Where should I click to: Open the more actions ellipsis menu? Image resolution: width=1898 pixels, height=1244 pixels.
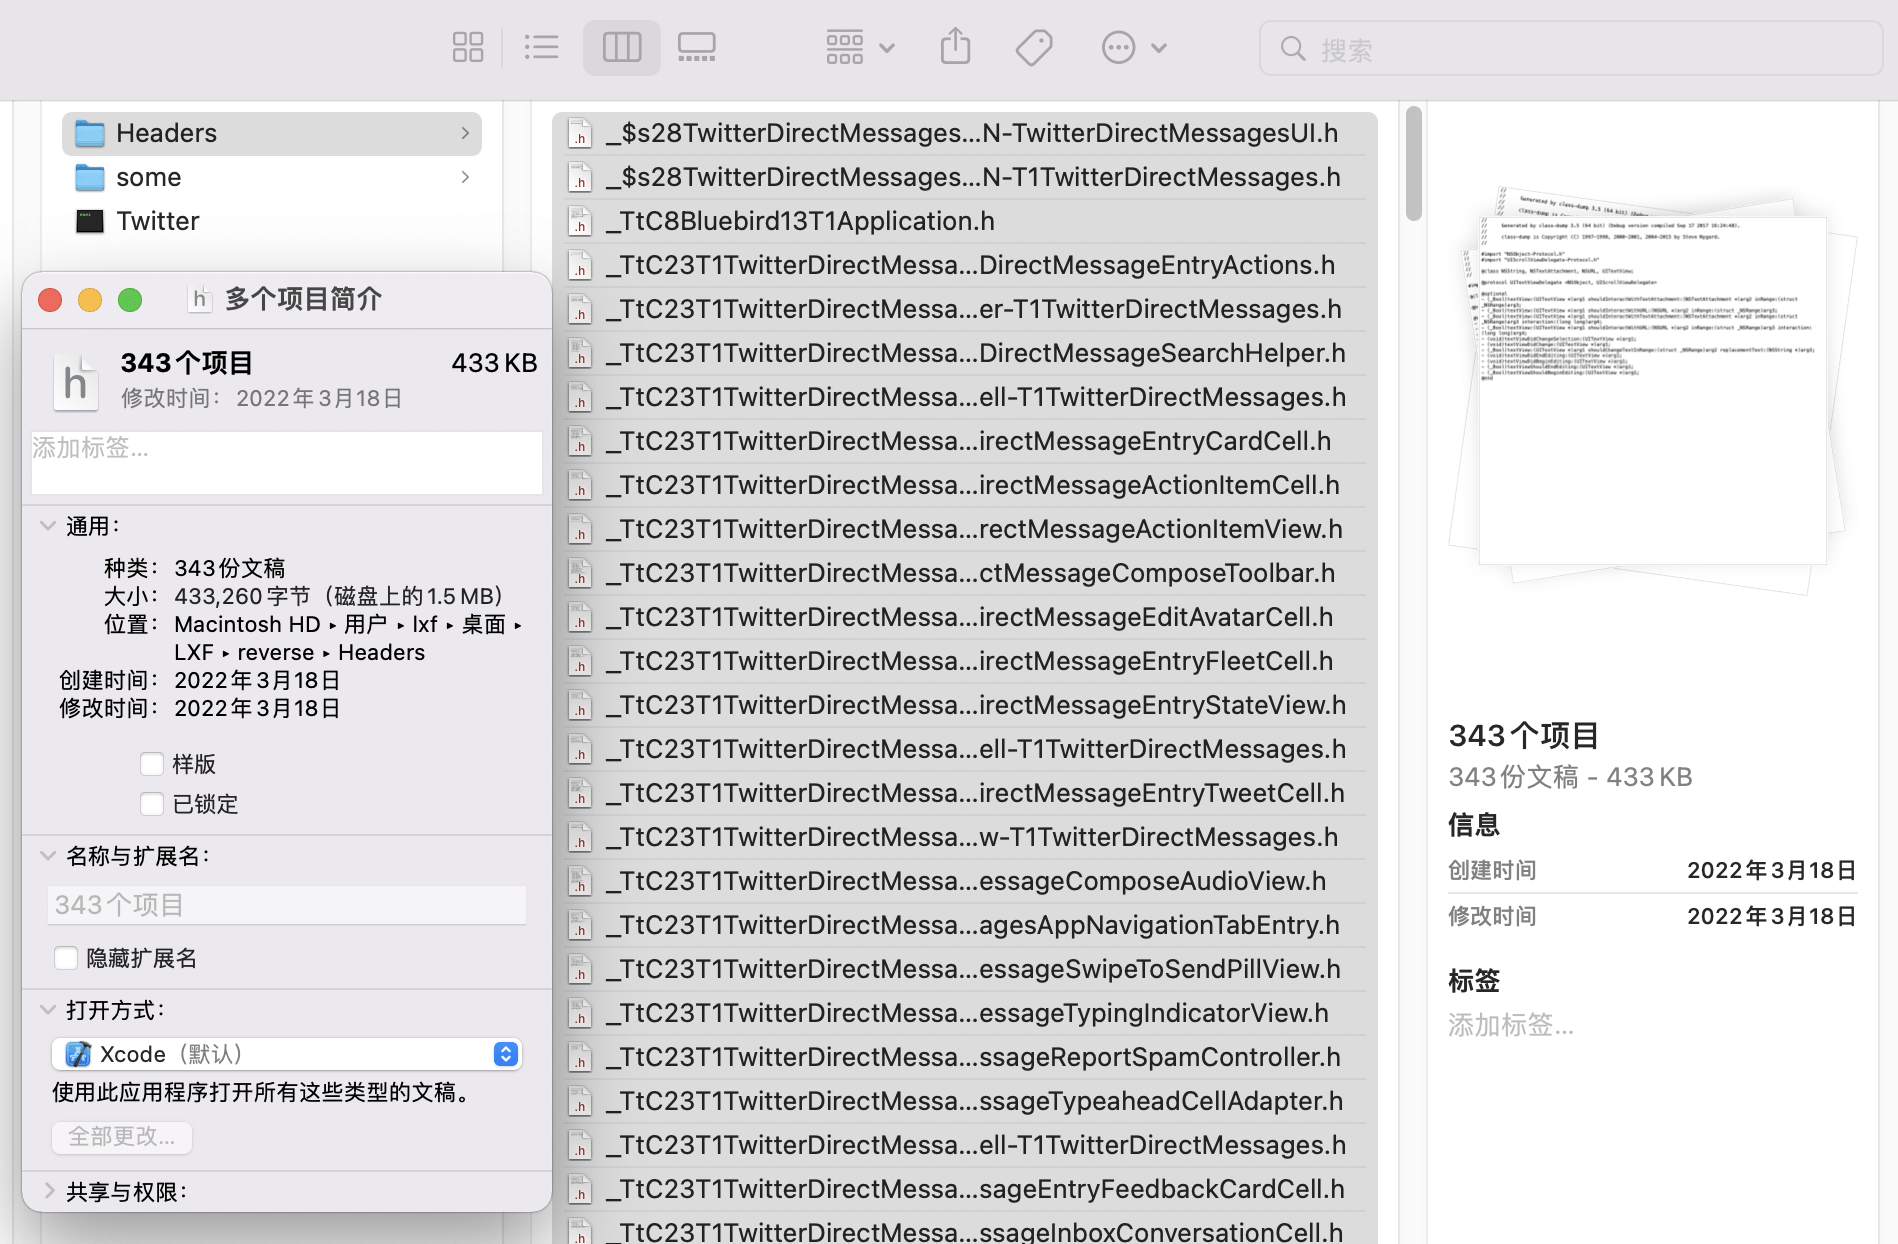1133,47
